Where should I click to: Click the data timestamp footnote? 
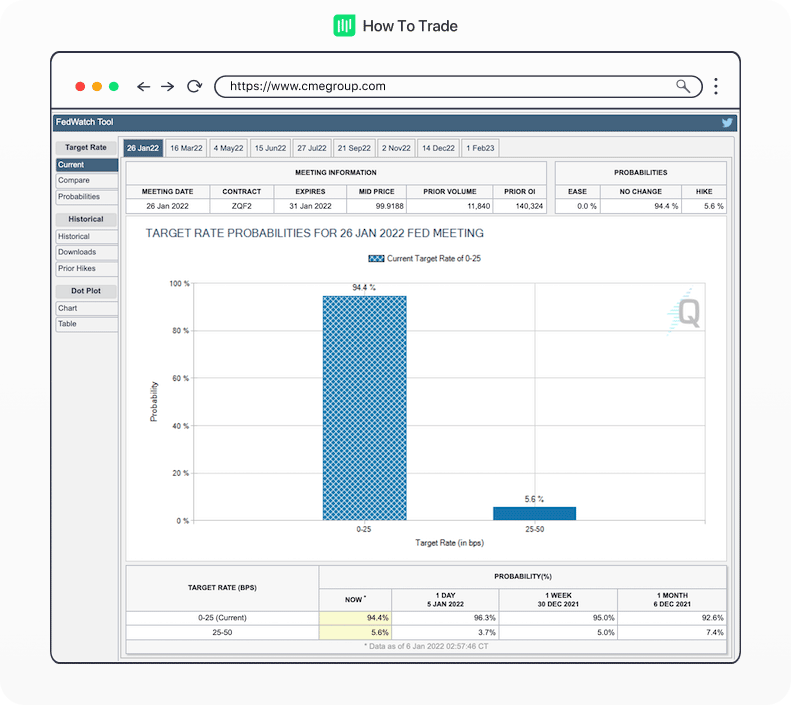click(x=426, y=647)
